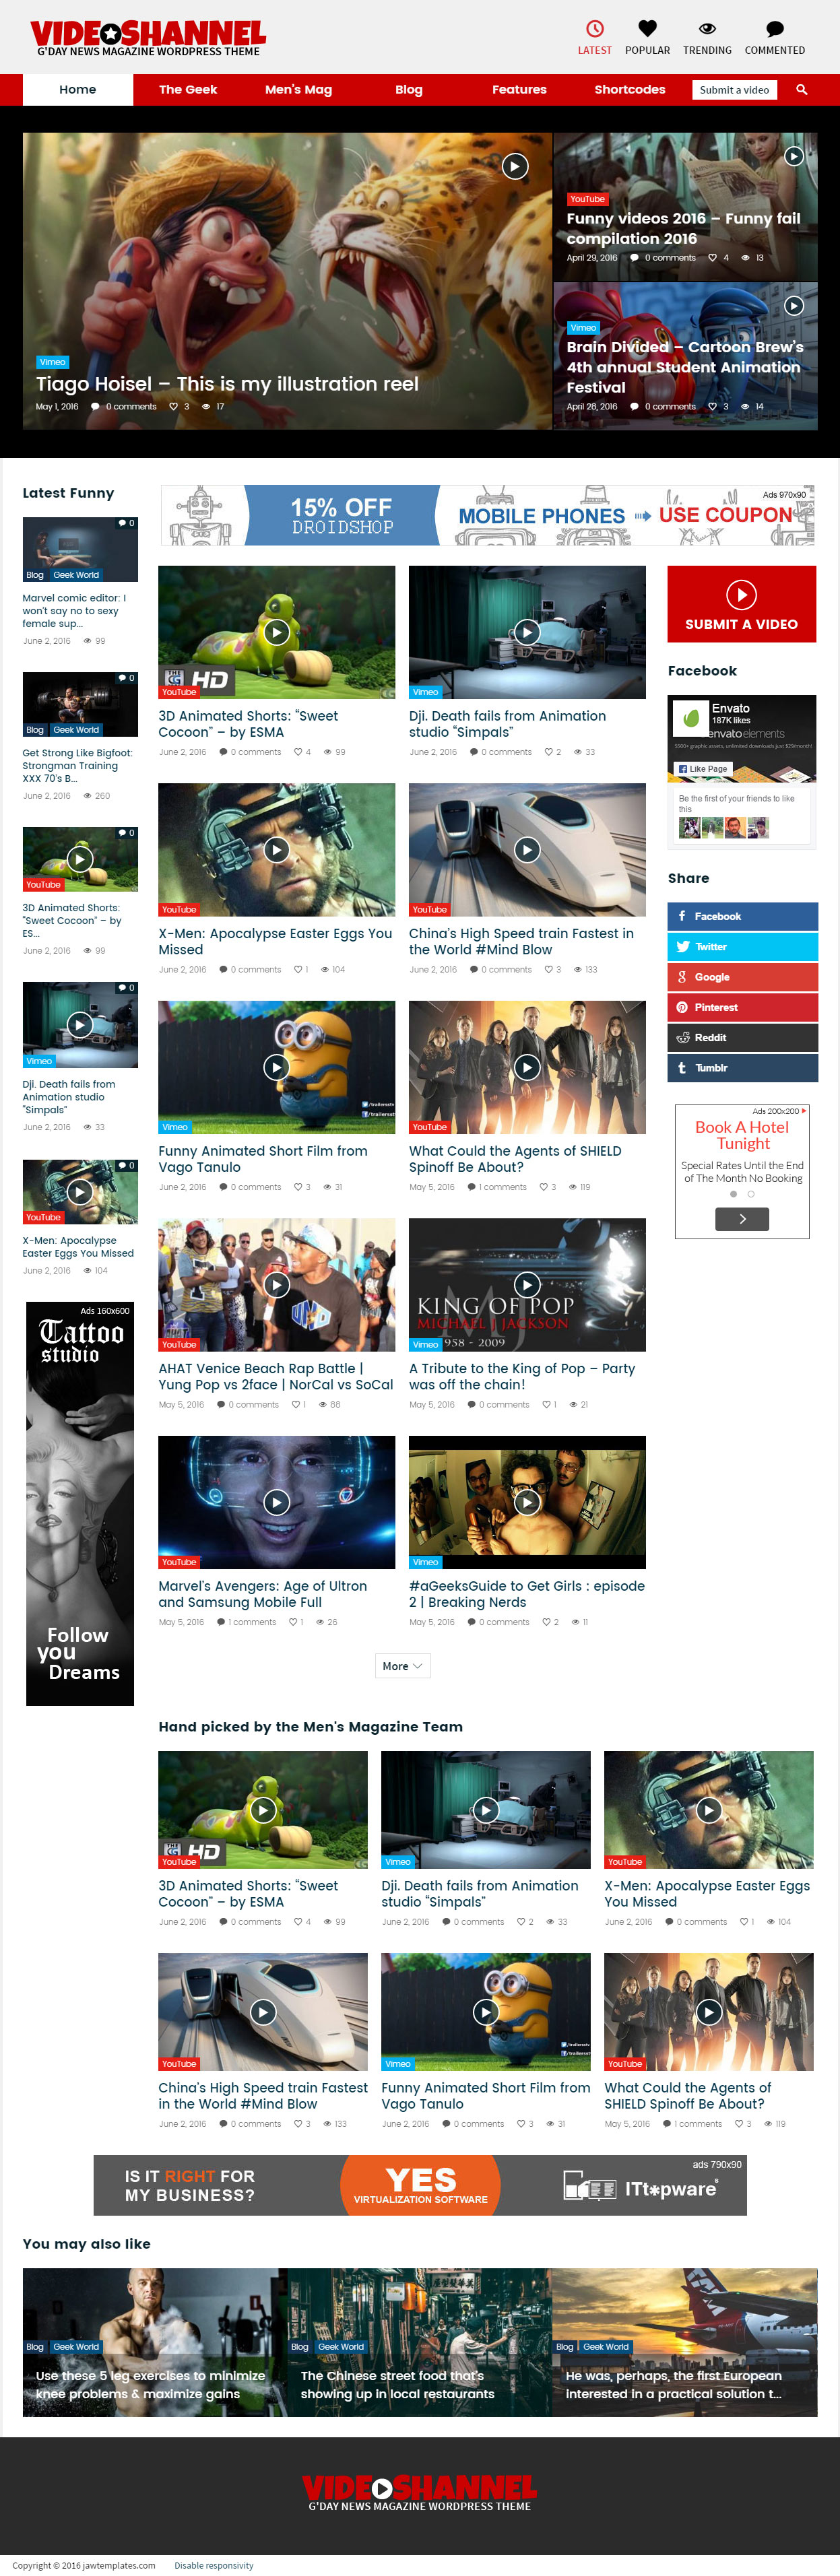Open ITtopware virtualization banner ad

click(x=420, y=2186)
